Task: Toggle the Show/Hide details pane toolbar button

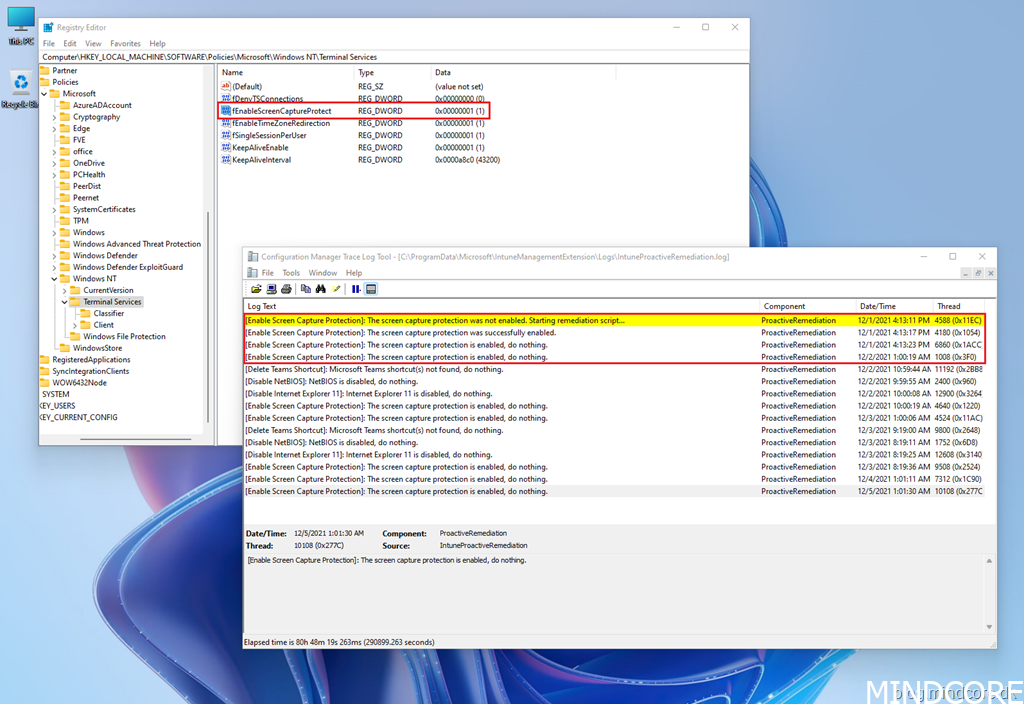Action: pos(371,289)
